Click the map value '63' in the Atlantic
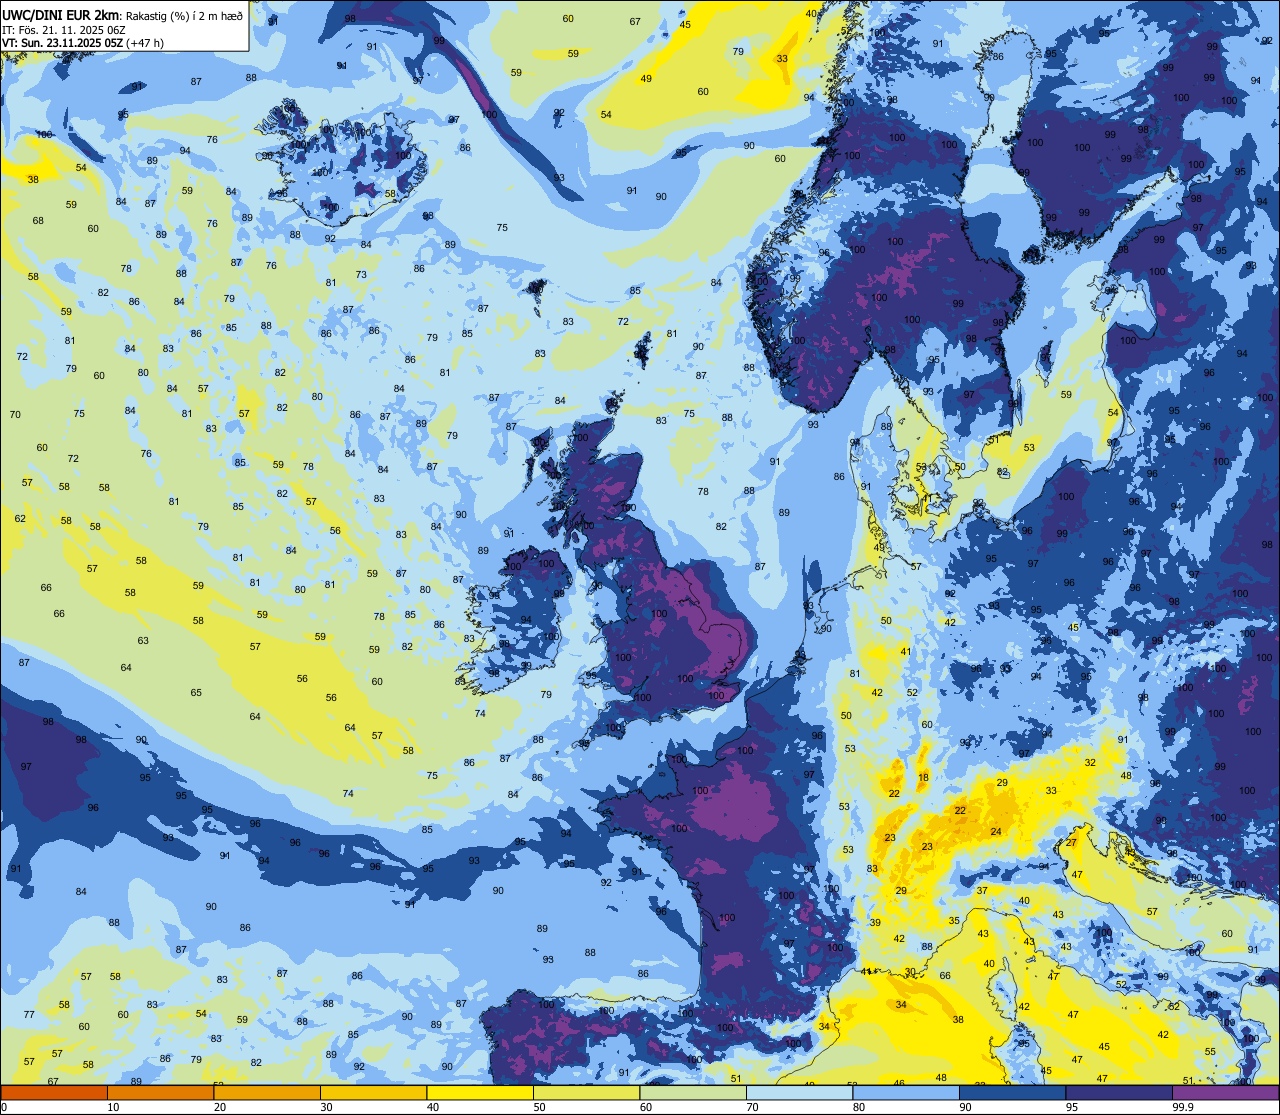 pyautogui.click(x=143, y=641)
